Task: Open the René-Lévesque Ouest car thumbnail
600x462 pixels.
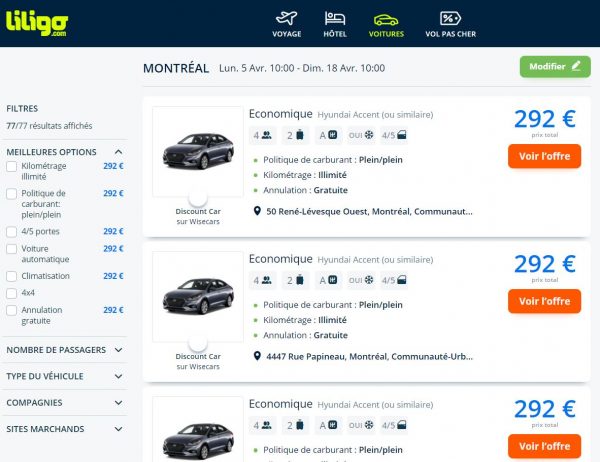Action: tap(198, 152)
